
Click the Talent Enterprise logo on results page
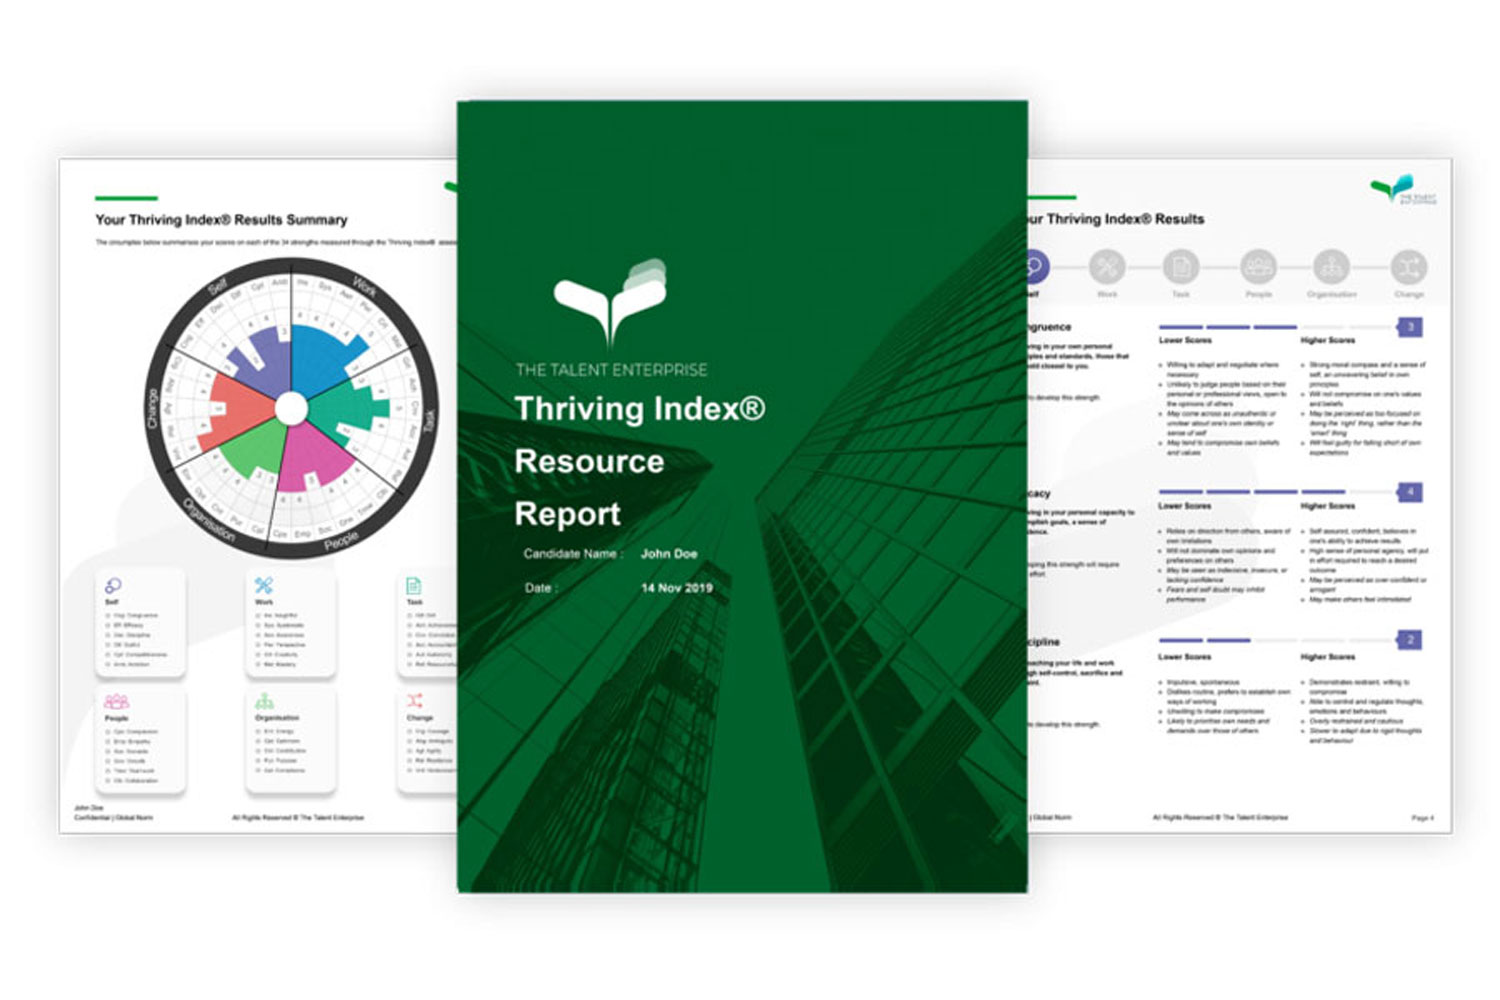[x=1403, y=188]
